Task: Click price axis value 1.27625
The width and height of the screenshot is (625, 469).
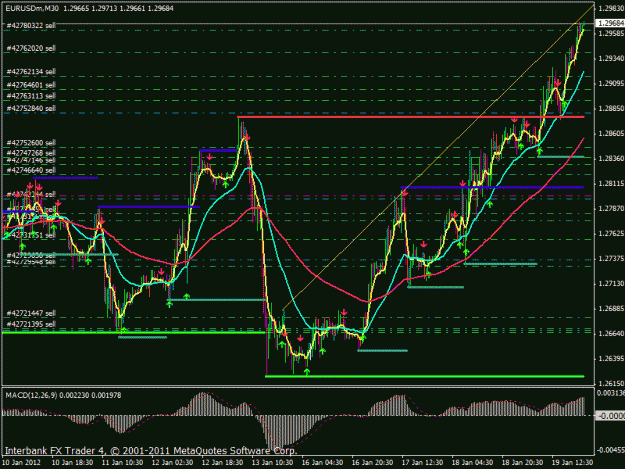Action: (x=611, y=234)
